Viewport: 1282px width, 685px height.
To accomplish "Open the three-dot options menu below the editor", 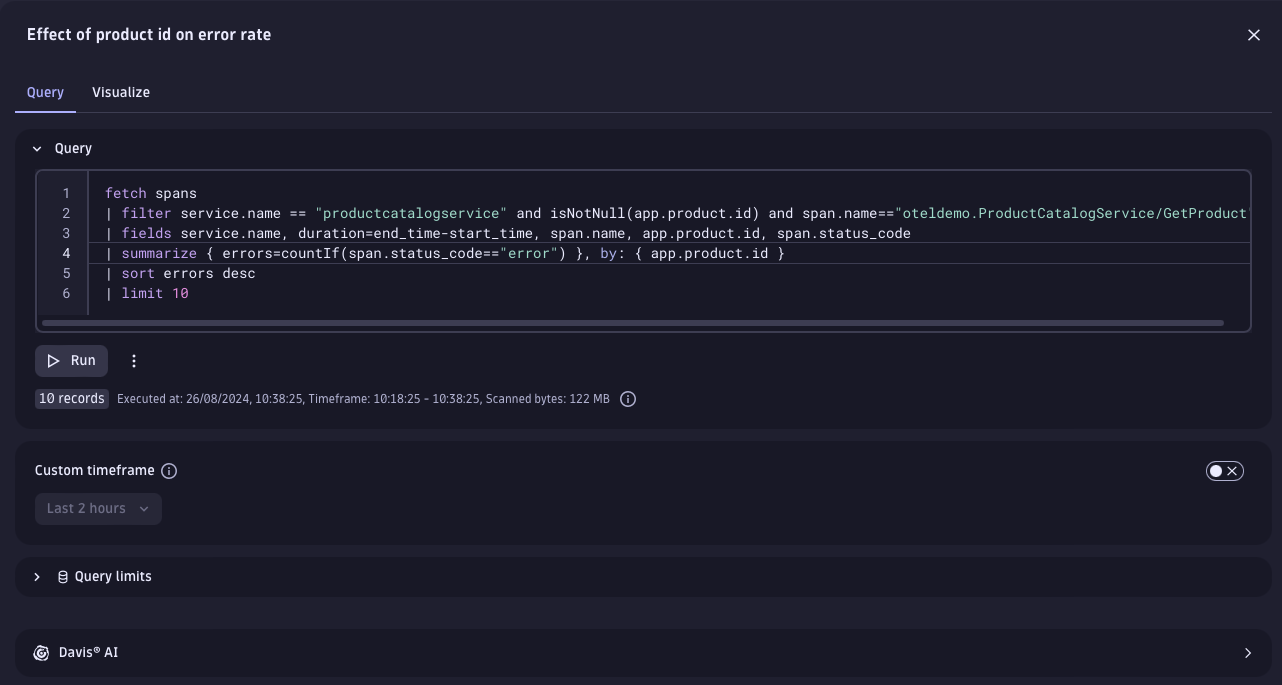I will coord(134,360).
